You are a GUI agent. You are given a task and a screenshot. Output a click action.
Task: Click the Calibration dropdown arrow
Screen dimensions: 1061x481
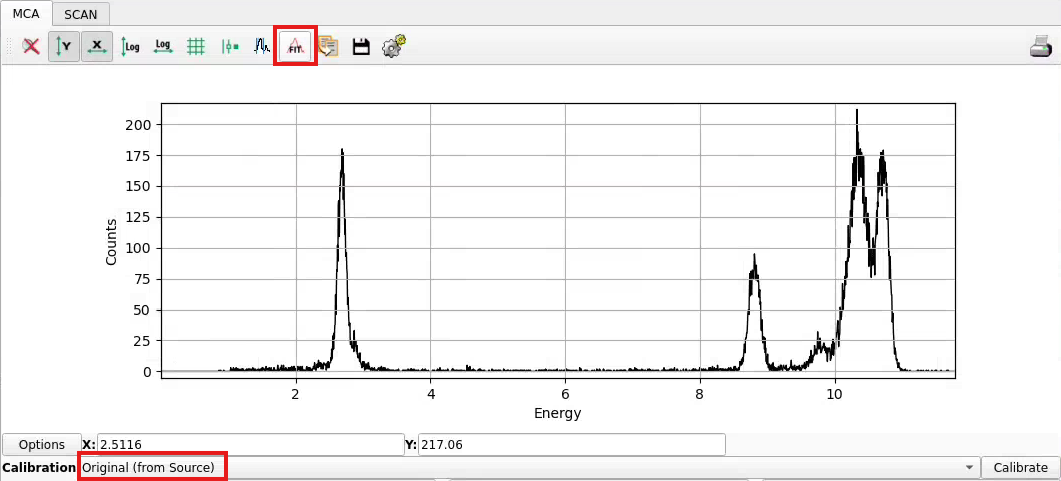970,467
